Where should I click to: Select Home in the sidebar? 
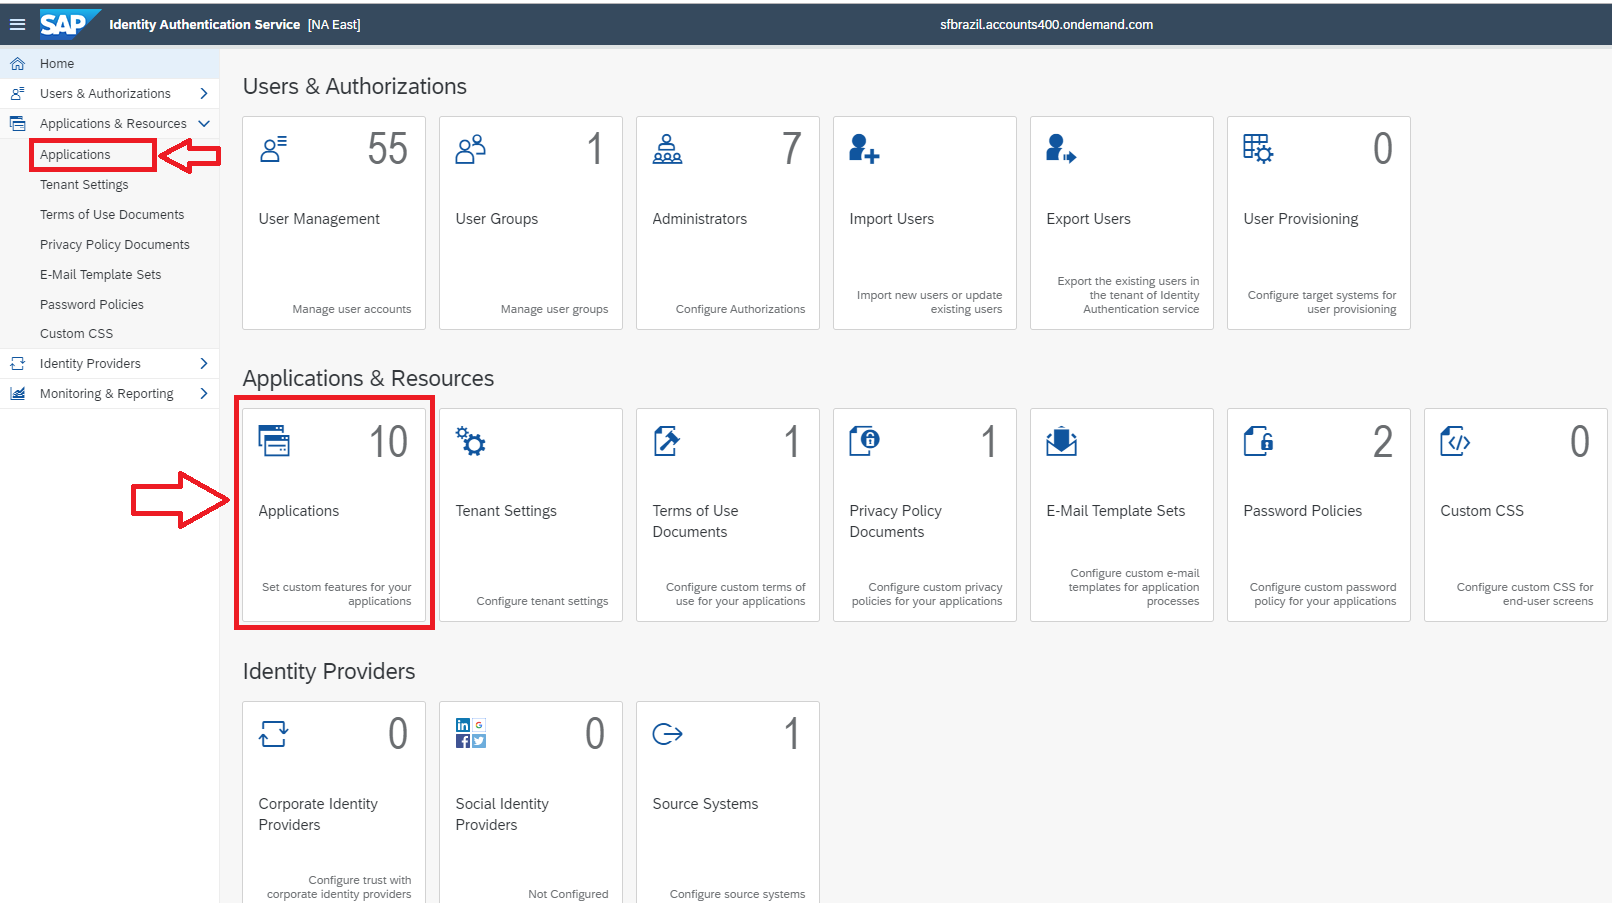57,63
